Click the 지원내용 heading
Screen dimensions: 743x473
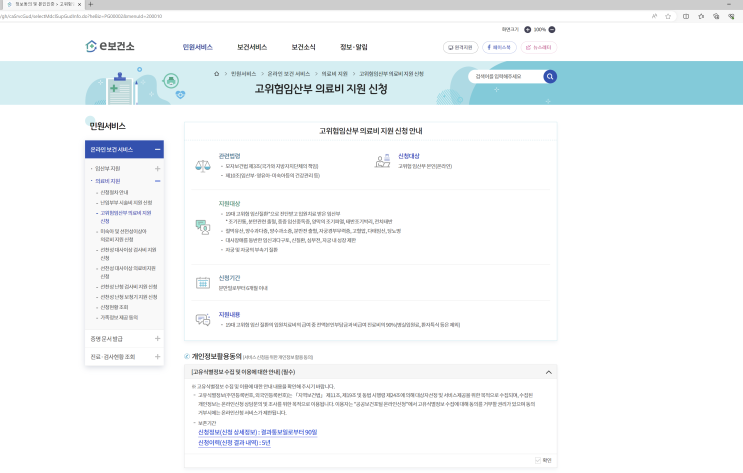coord(229,314)
